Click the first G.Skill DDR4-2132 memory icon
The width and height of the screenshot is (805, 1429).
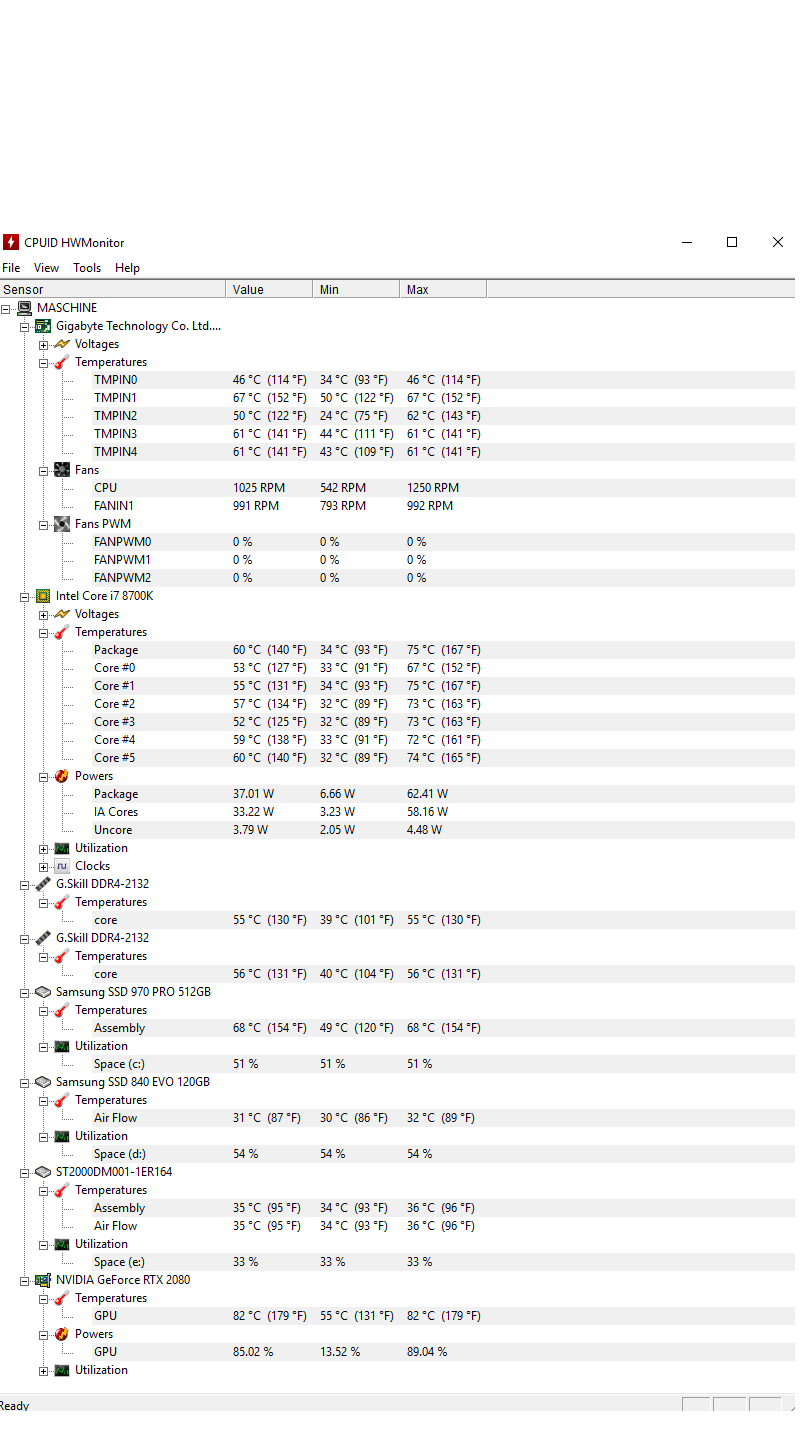43,884
